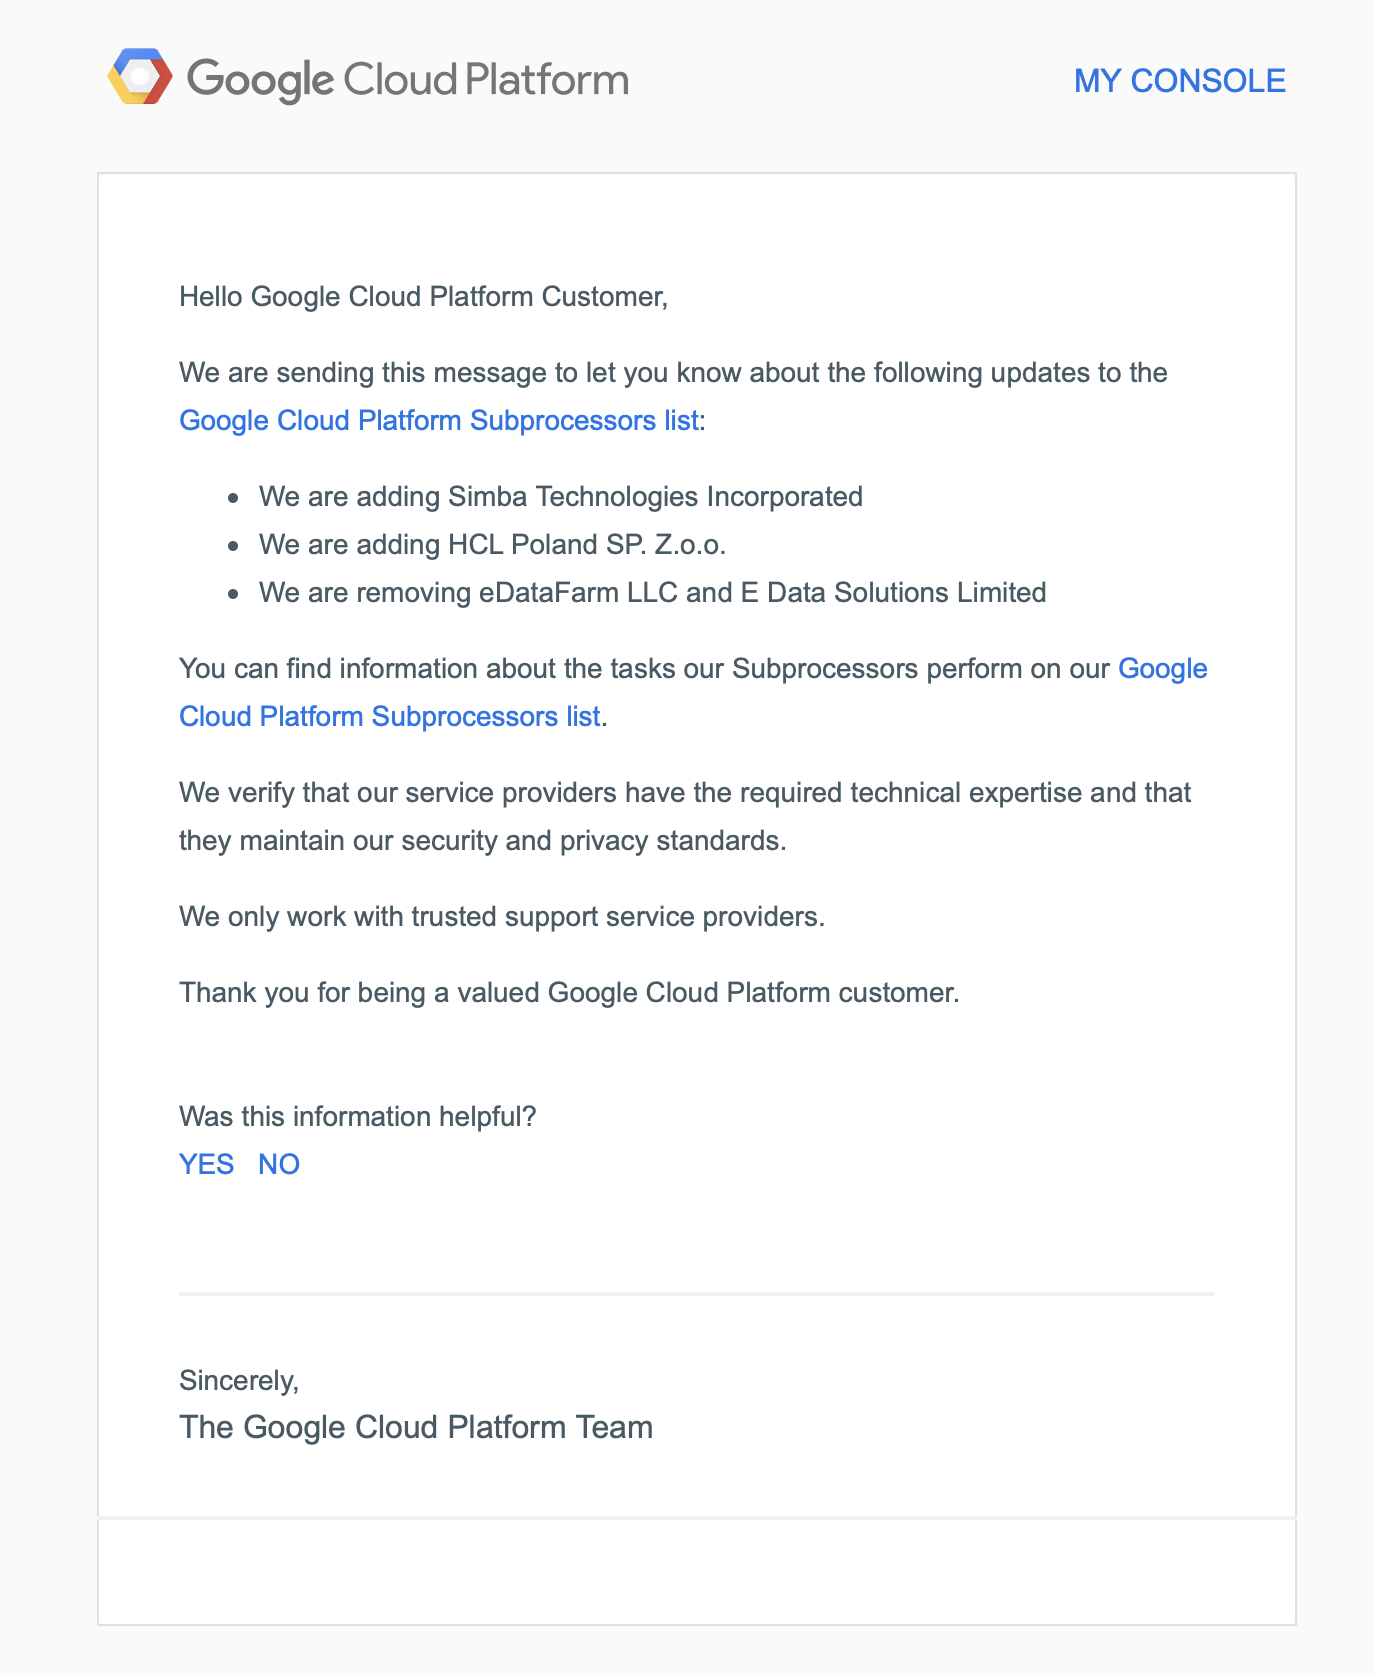Click 'We only work with trusted support service providers.'
The image size is (1374, 1676).
[x=502, y=917]
